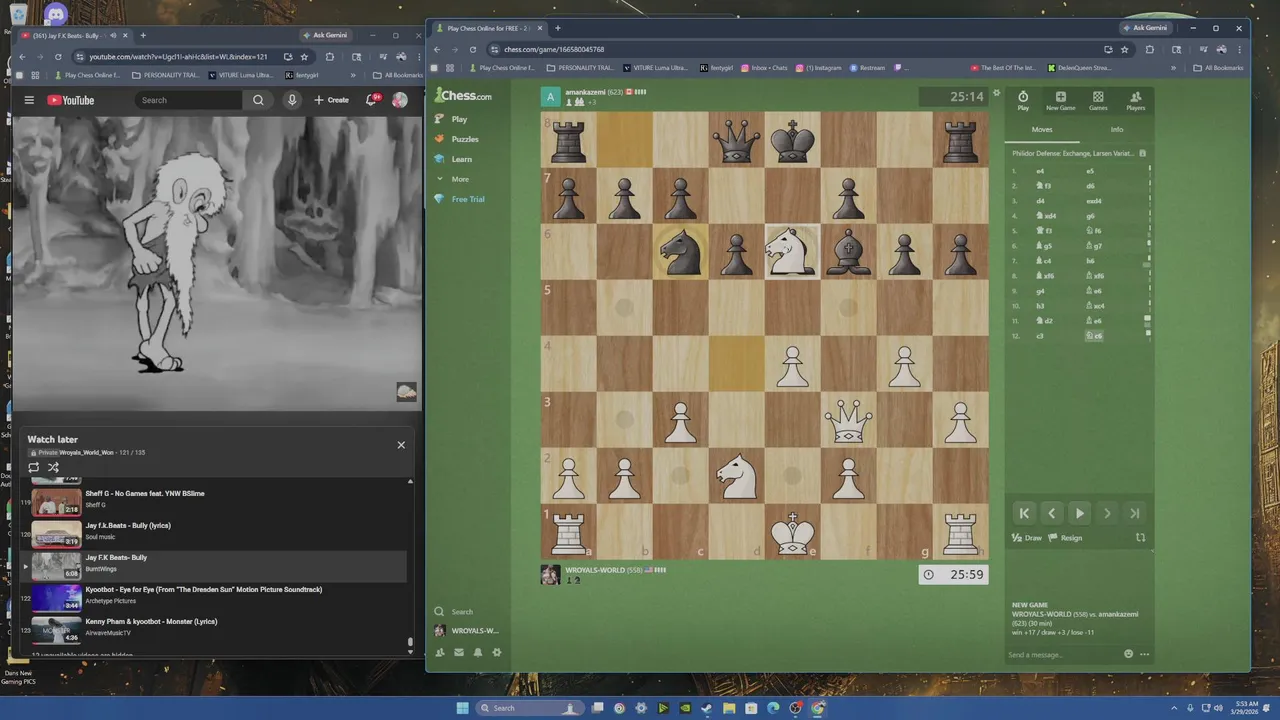Image resolution: width=1280 pixels, height=720 pixels.
Task: Open the Philidor Defense opening book icon
Action: (1143, 154)
